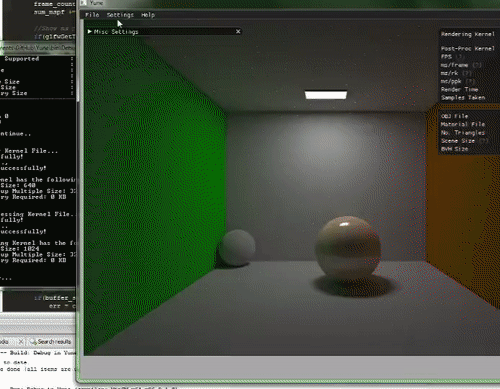Click the (?) help marker beside ms/ppk
This screenshot has width=500, height=389.
click(470, 81)
